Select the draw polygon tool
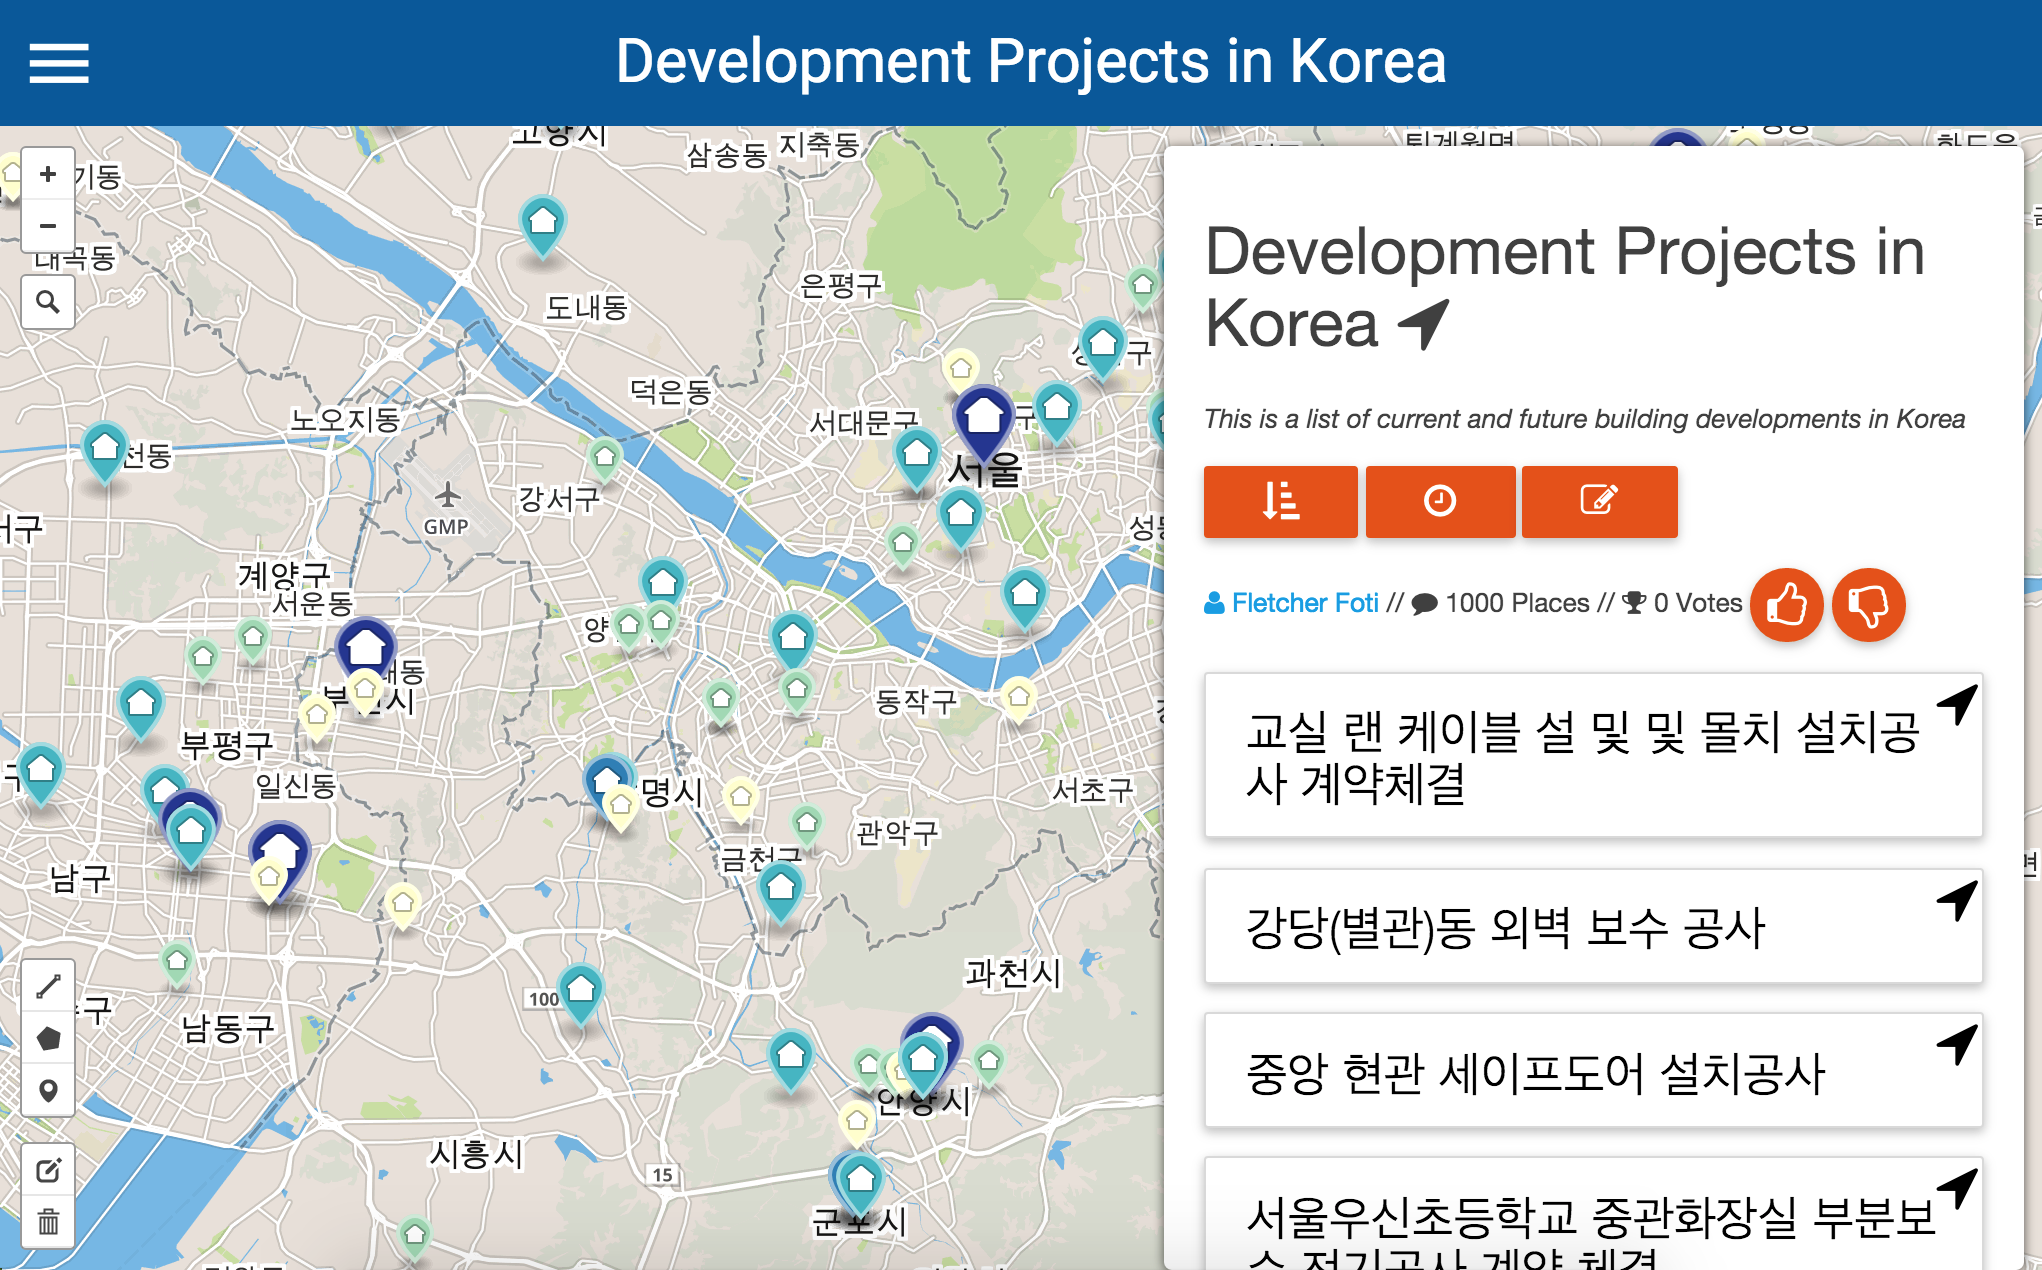The height and width of the screenshot is (1270, 2042). (48, 1039)
